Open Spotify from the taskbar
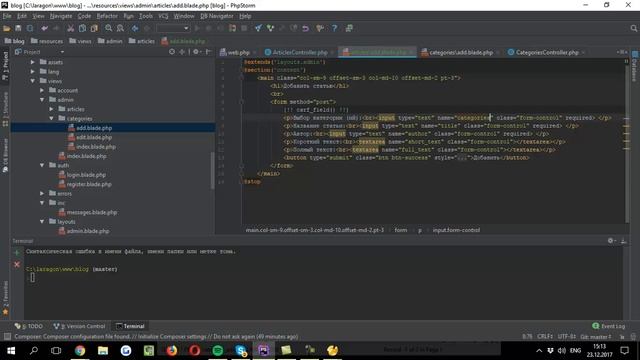This screenshot has width=640, height=360. click(218, 350)
